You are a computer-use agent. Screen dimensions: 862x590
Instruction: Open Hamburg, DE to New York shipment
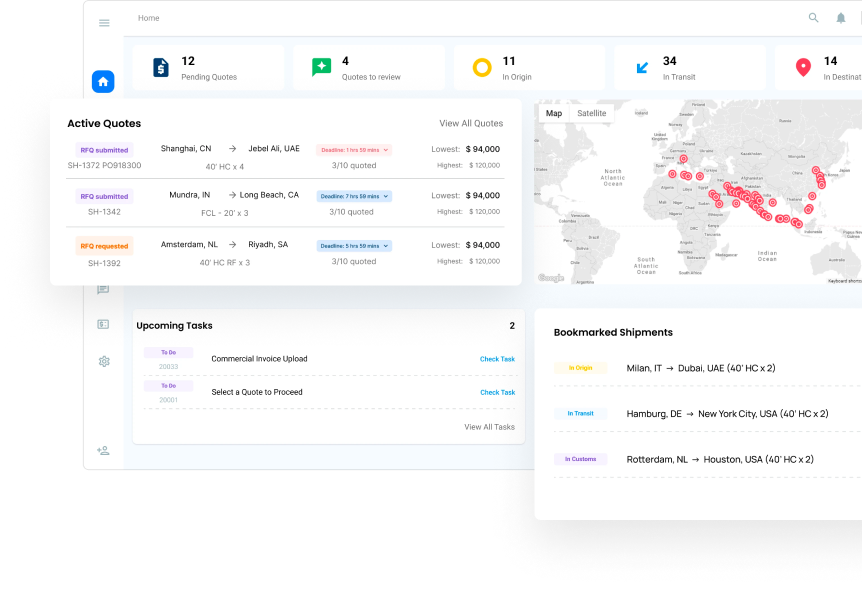tap(727, 413)
